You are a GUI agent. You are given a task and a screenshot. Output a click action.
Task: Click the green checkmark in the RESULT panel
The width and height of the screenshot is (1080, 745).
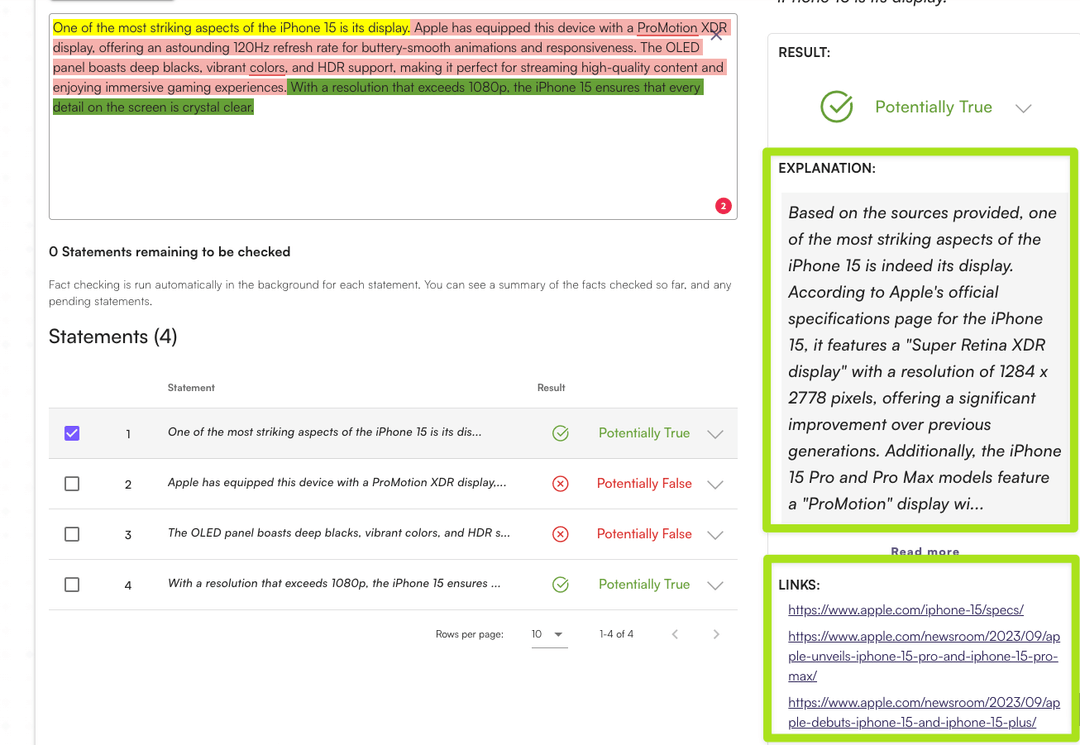coord(837,107)
